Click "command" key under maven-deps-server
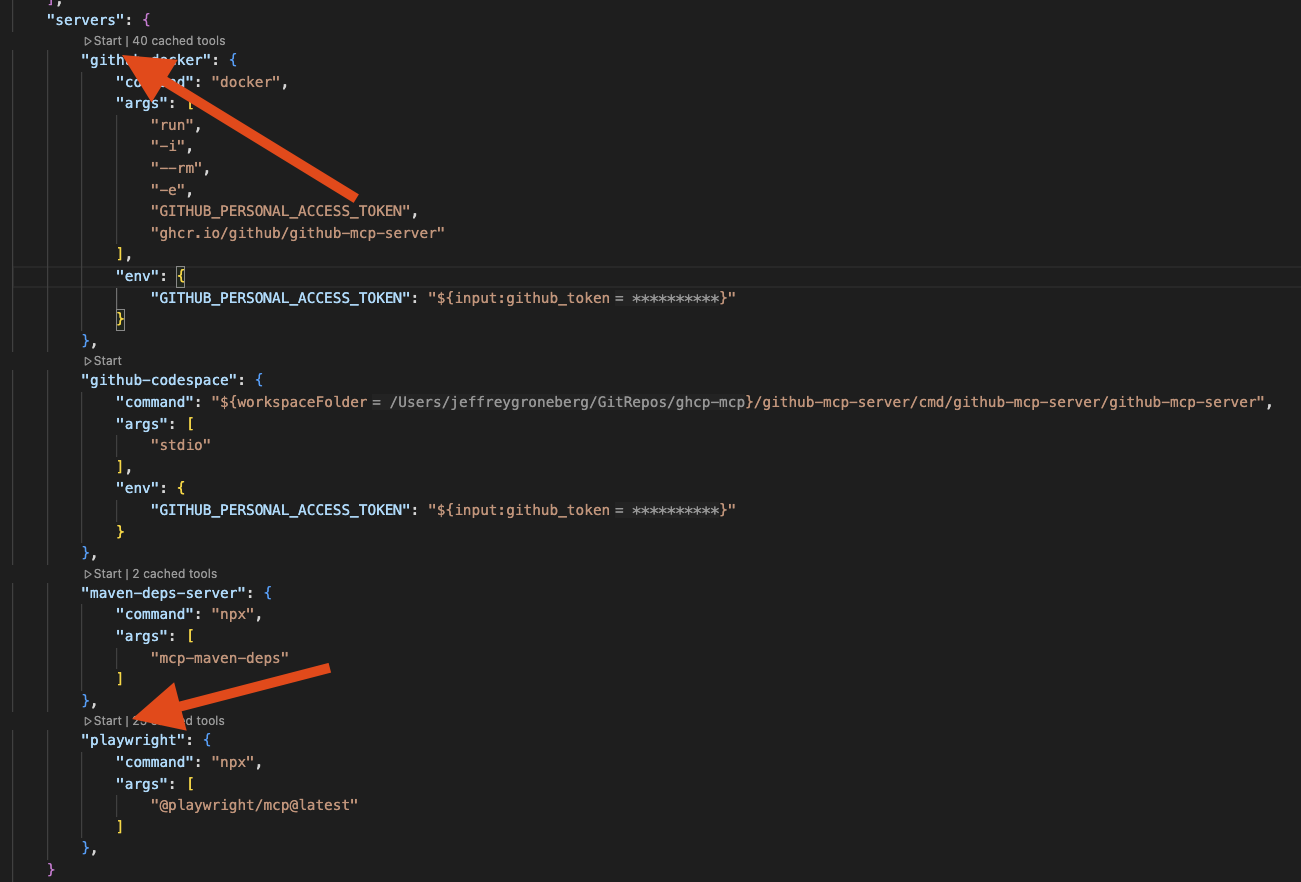Image resolution: width=1301 pixels, height=882 pixels. coord(154,614)
